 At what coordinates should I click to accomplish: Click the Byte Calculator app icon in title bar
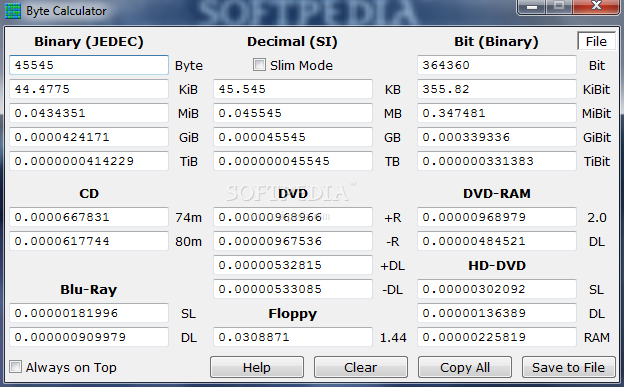[12, 11]
